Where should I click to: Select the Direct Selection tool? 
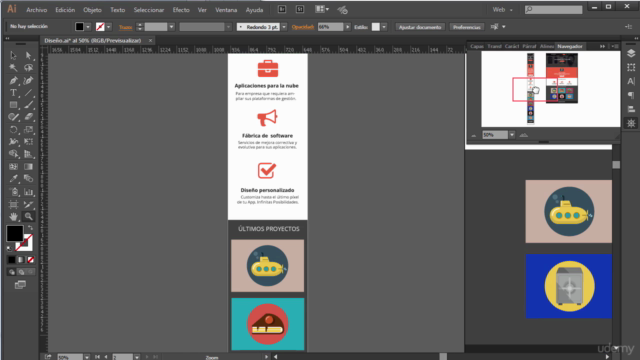28,56
